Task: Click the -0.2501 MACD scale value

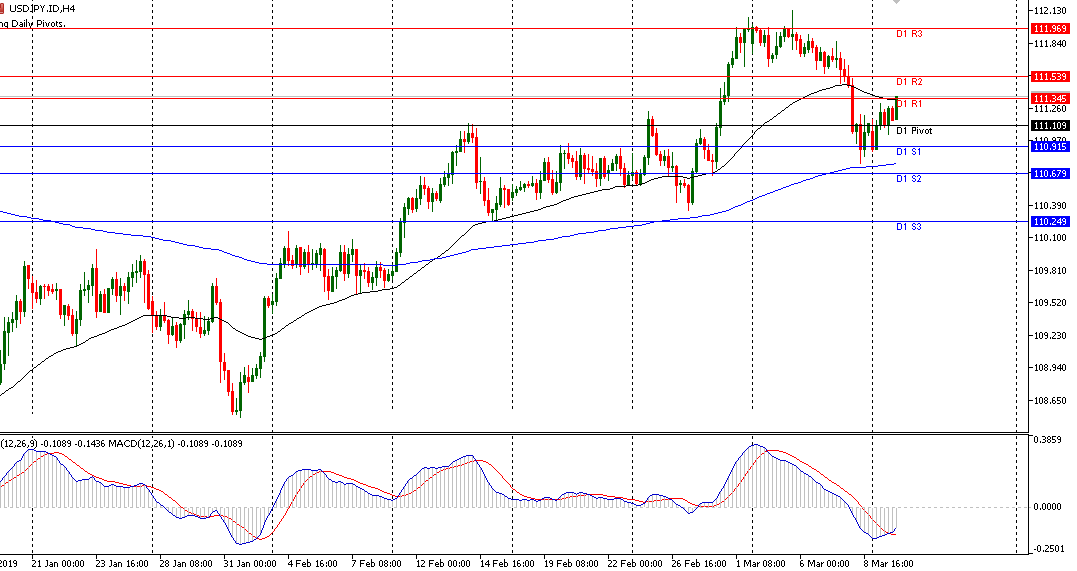Action: pyautogui.click(x=1047, y=549)
